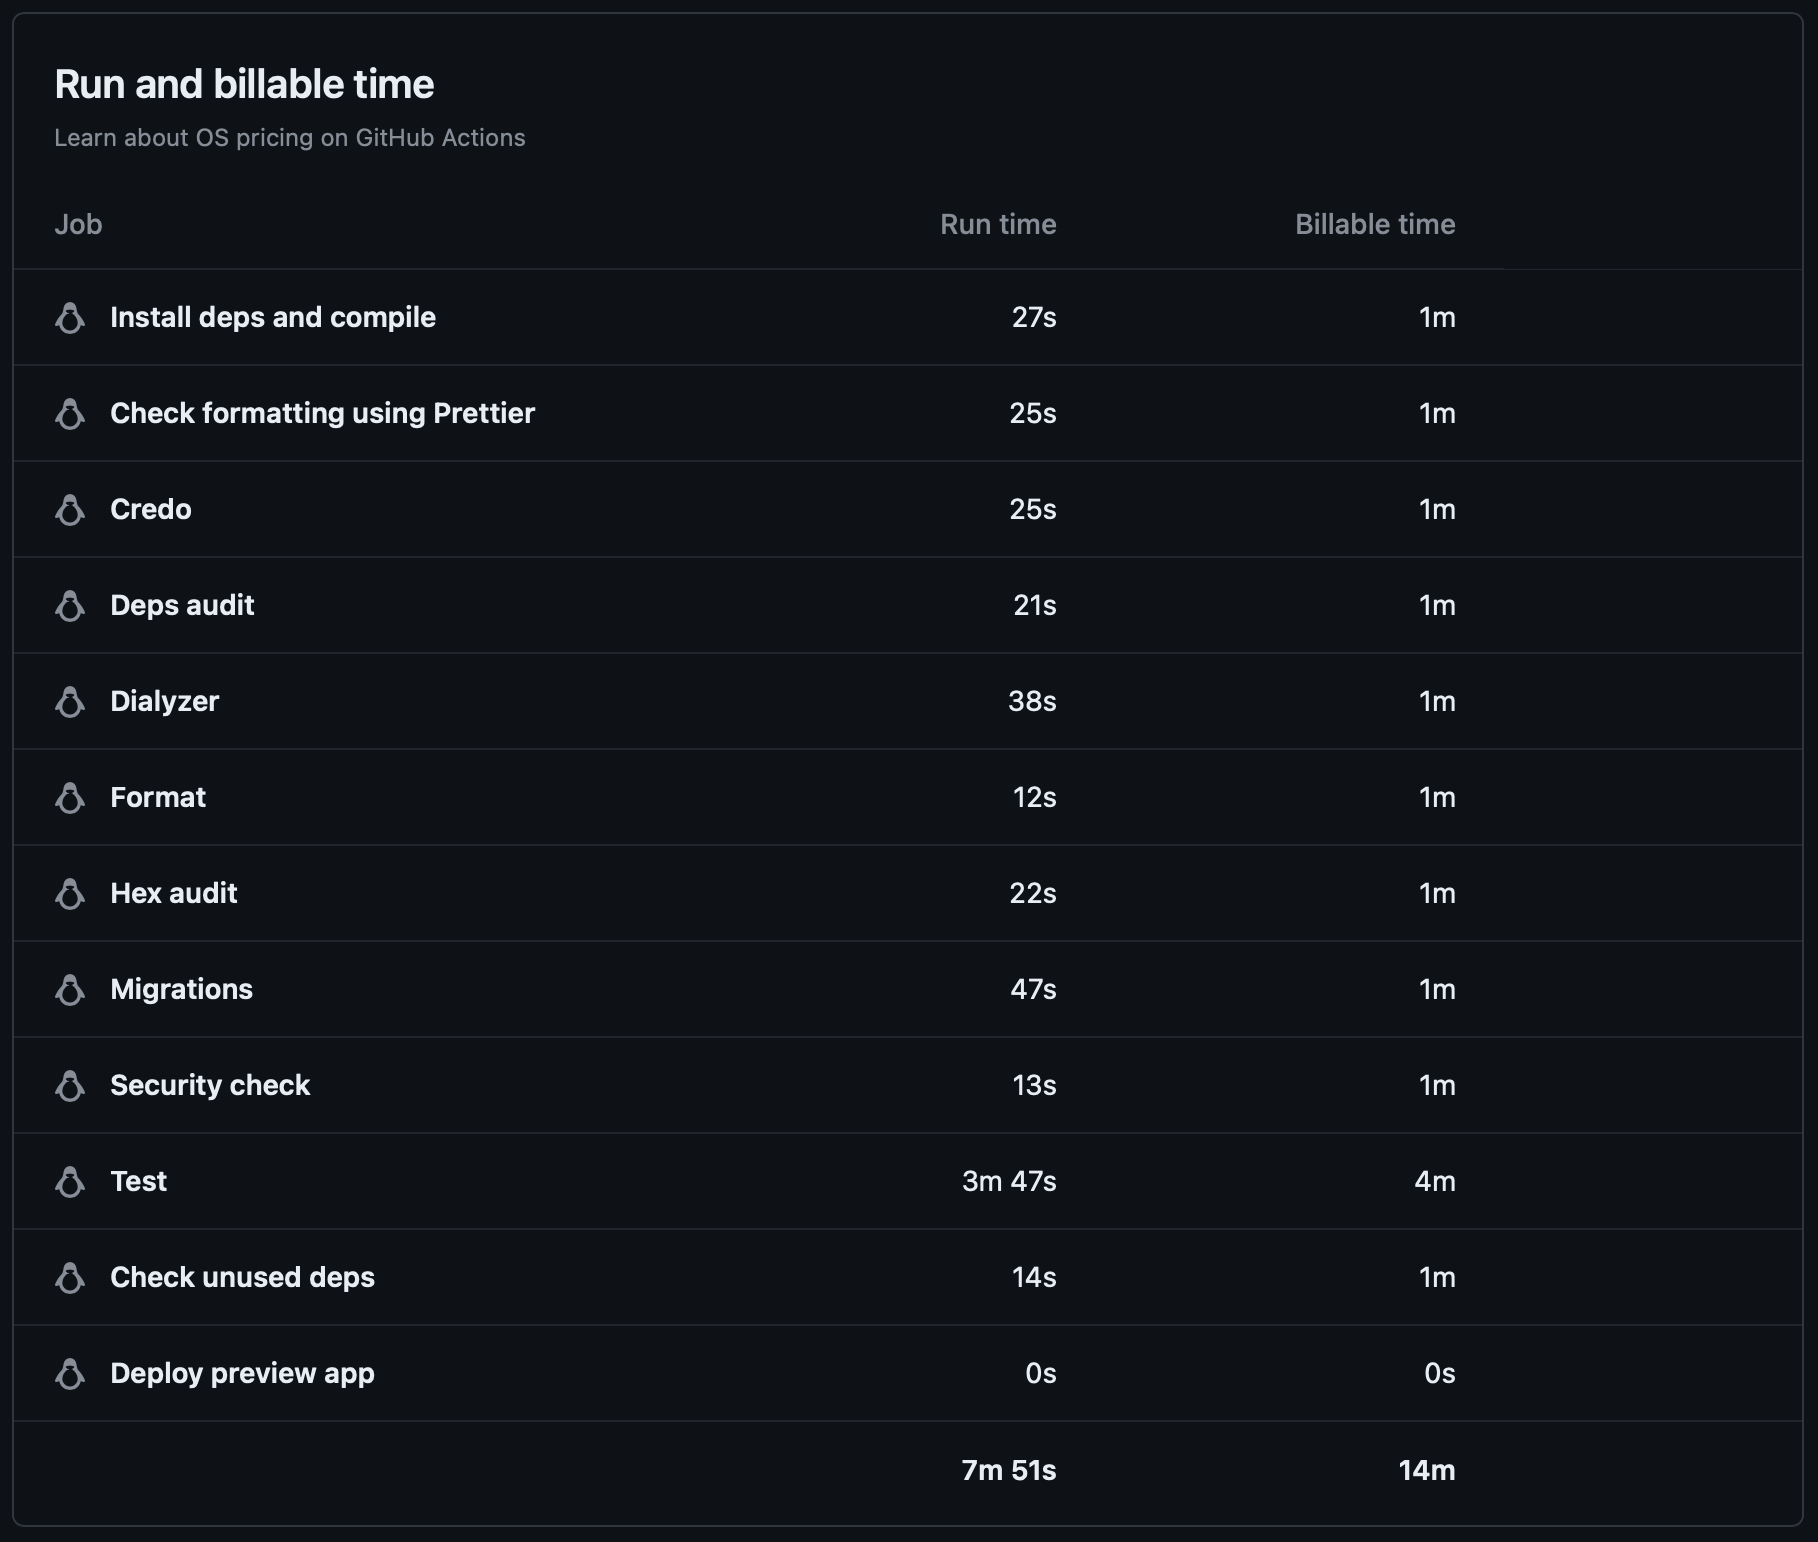
Task: Click the Check unused deps job name
Action: pos(242,1277)
